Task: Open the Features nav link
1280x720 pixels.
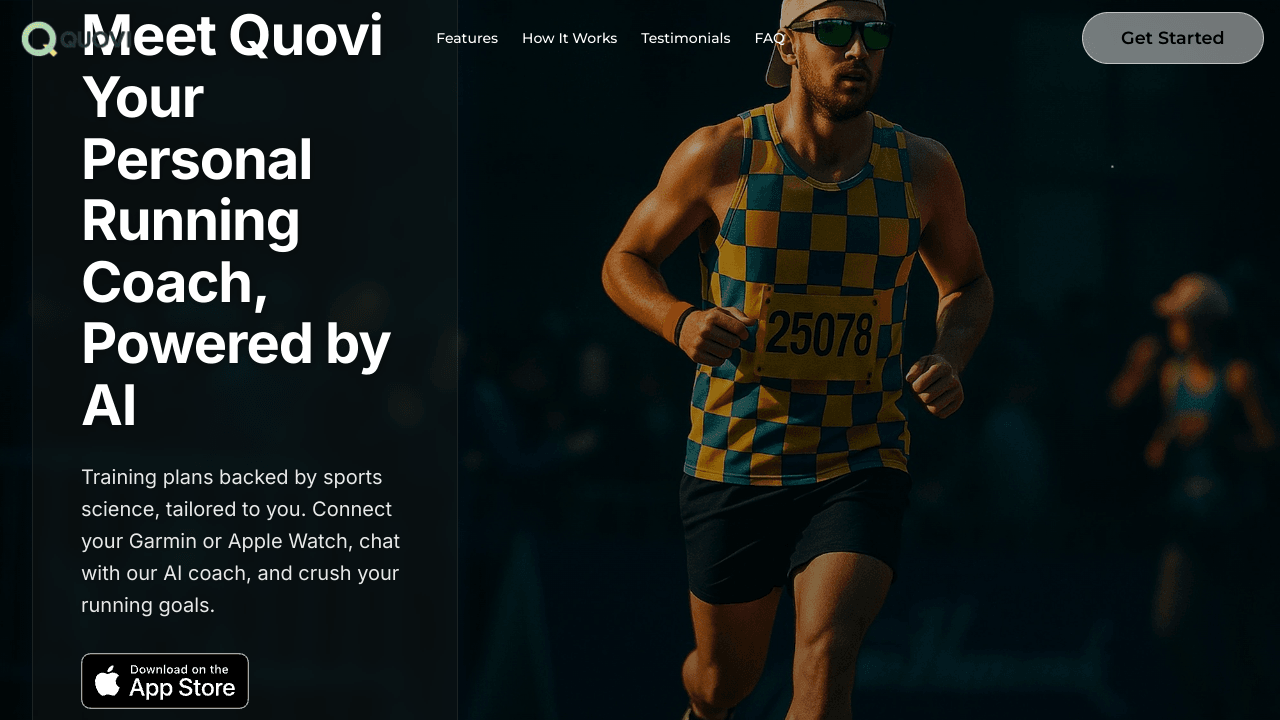Action: pyautogui.click(x=467, y=38)
